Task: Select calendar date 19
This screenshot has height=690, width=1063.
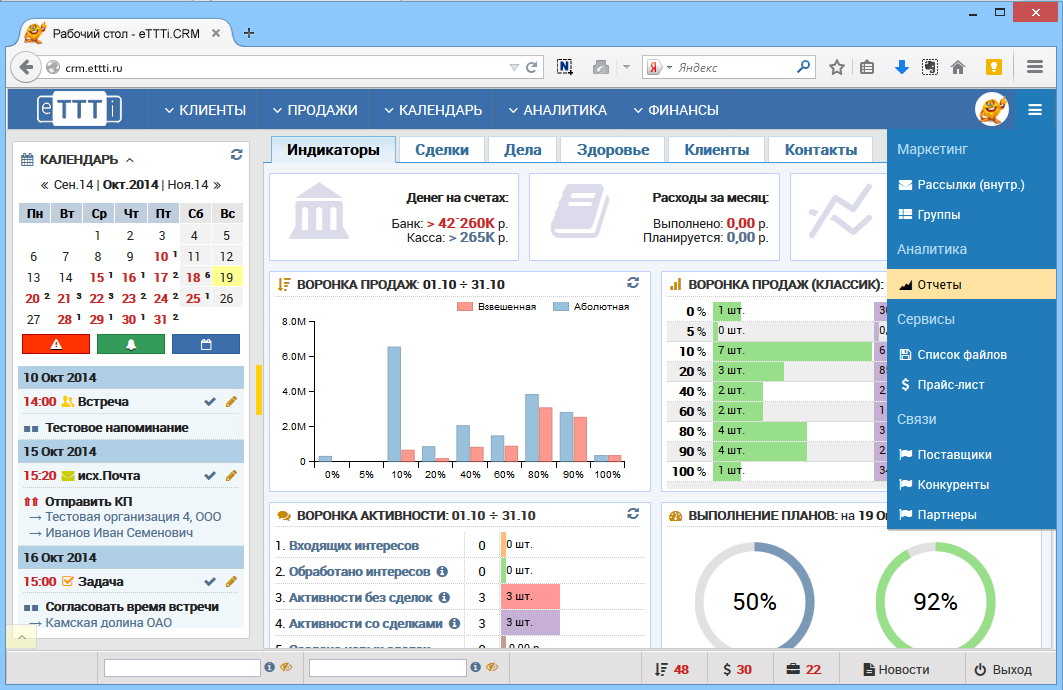Action: tap(226, 277)
